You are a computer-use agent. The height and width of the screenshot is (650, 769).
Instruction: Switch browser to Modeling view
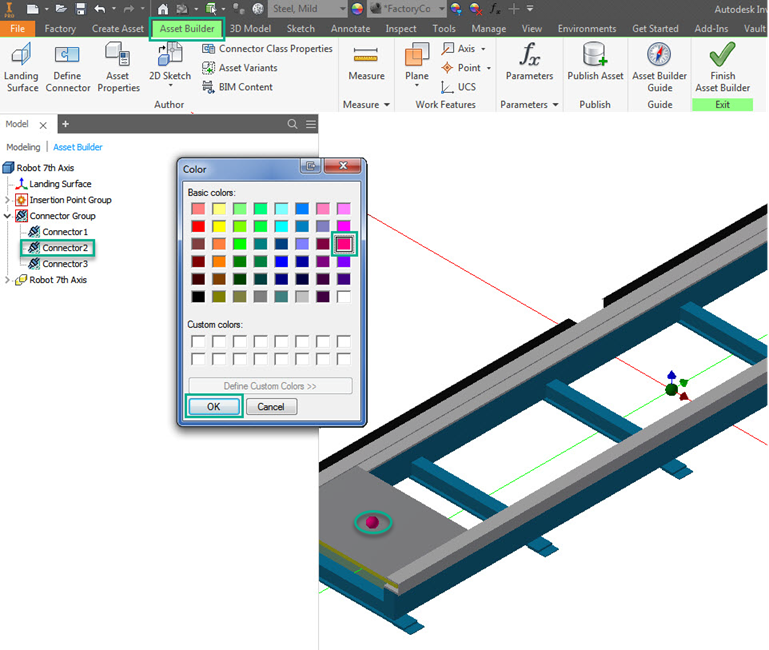pos(23,147)
